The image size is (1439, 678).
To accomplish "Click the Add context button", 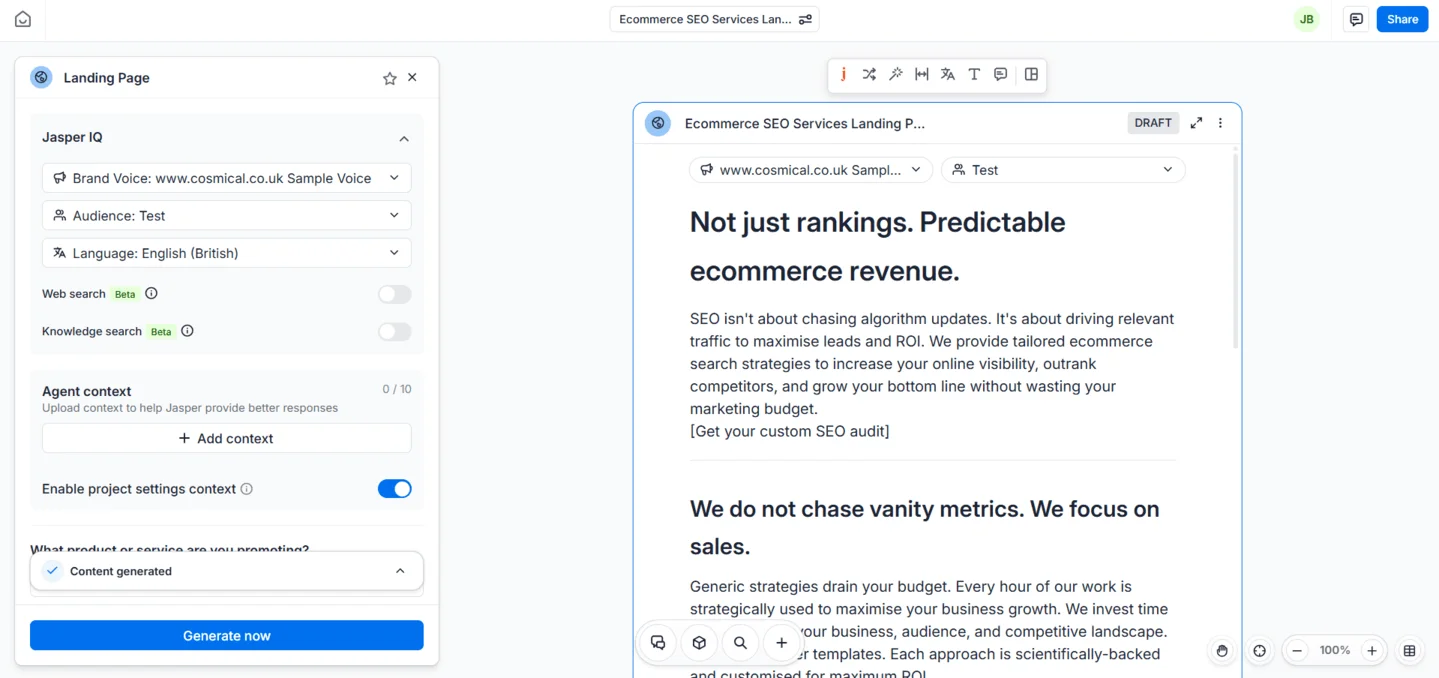I will pyautogui.click(x=226, y=438).
